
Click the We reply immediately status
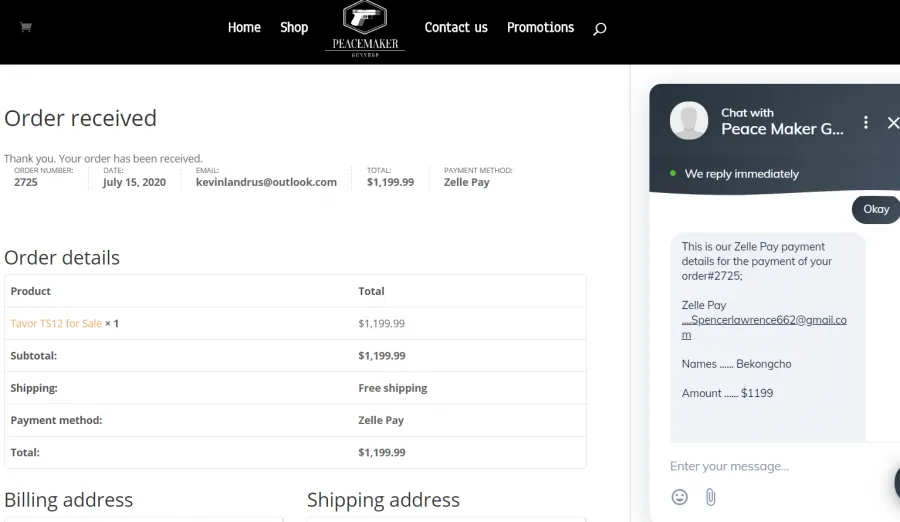tap(742, 174)
